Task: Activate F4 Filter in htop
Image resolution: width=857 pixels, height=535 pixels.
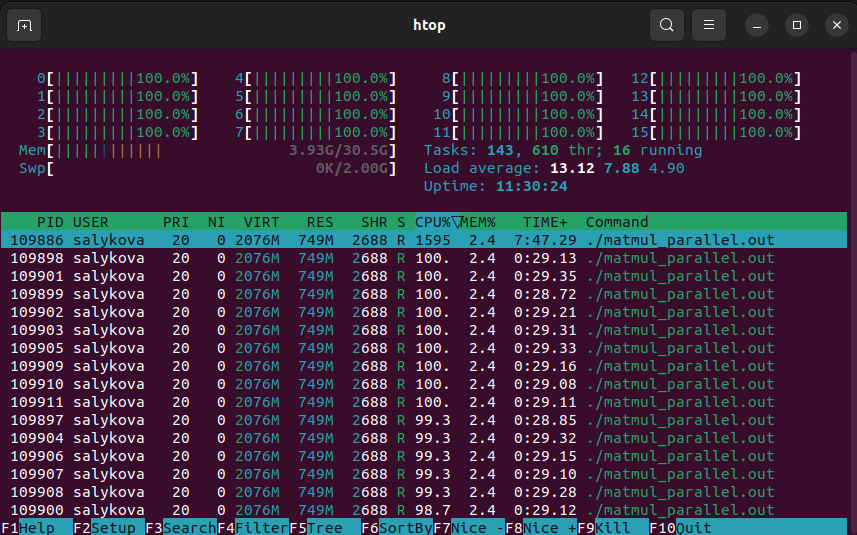Action: [253, 528]
